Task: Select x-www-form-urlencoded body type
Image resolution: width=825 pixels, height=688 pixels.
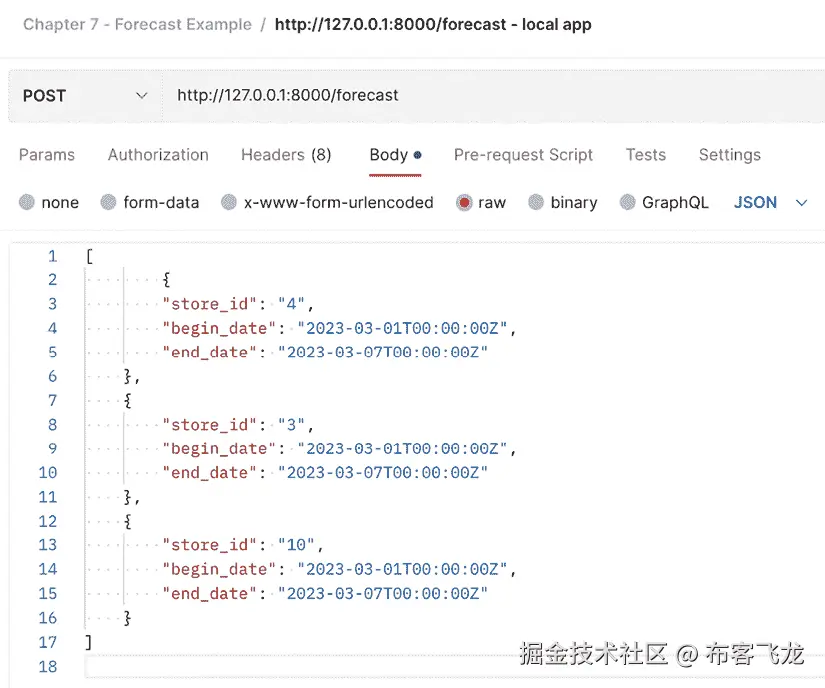Action: 229,202
